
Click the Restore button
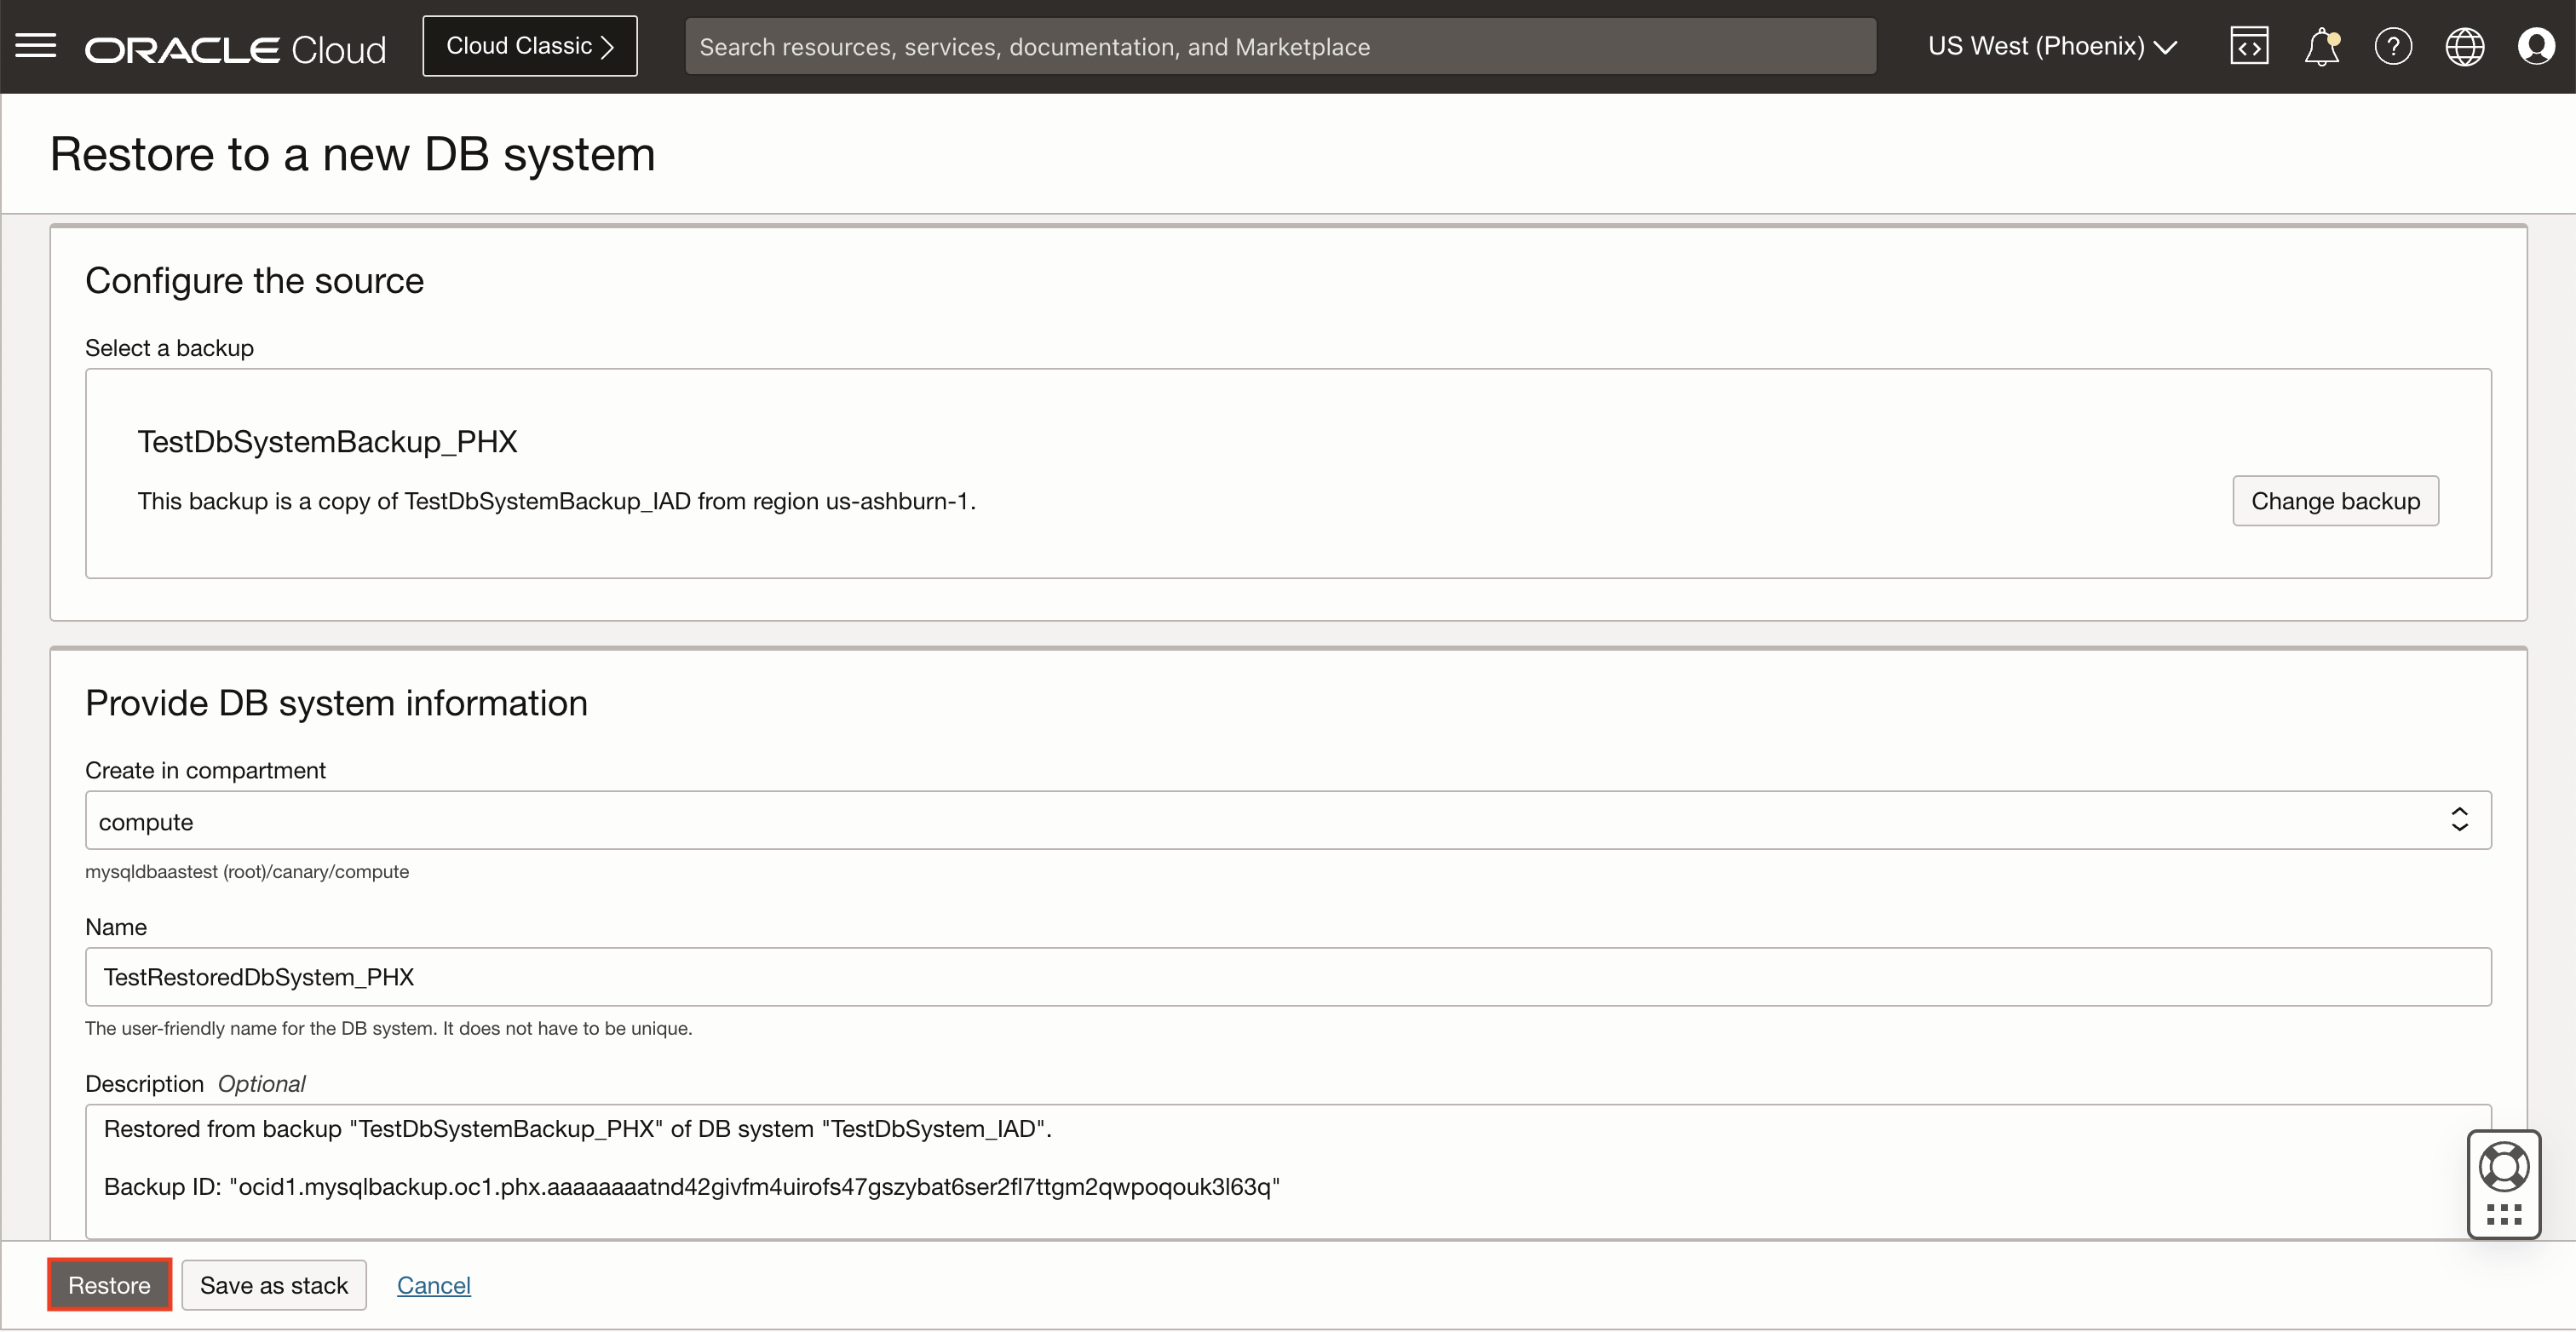click(109, 1284)
